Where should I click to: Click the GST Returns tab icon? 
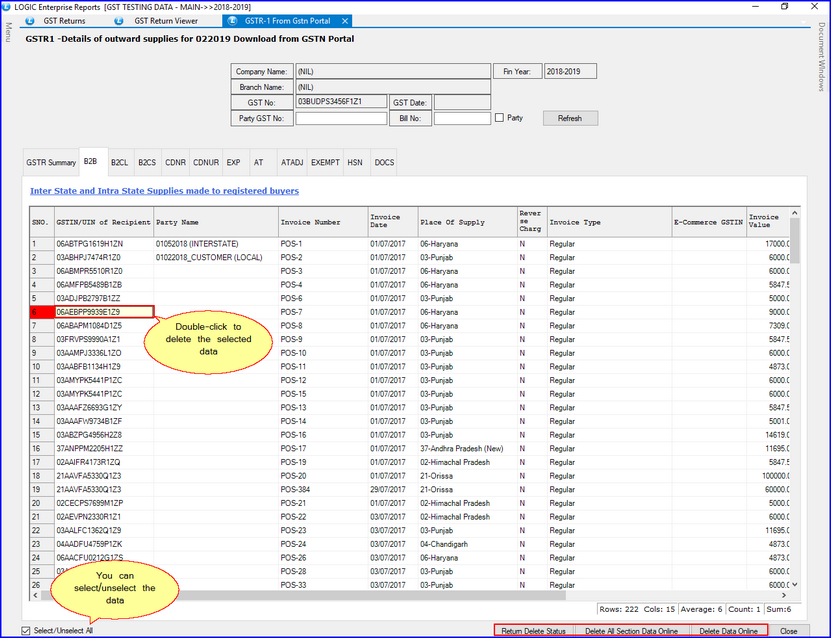tap(31, 21)
